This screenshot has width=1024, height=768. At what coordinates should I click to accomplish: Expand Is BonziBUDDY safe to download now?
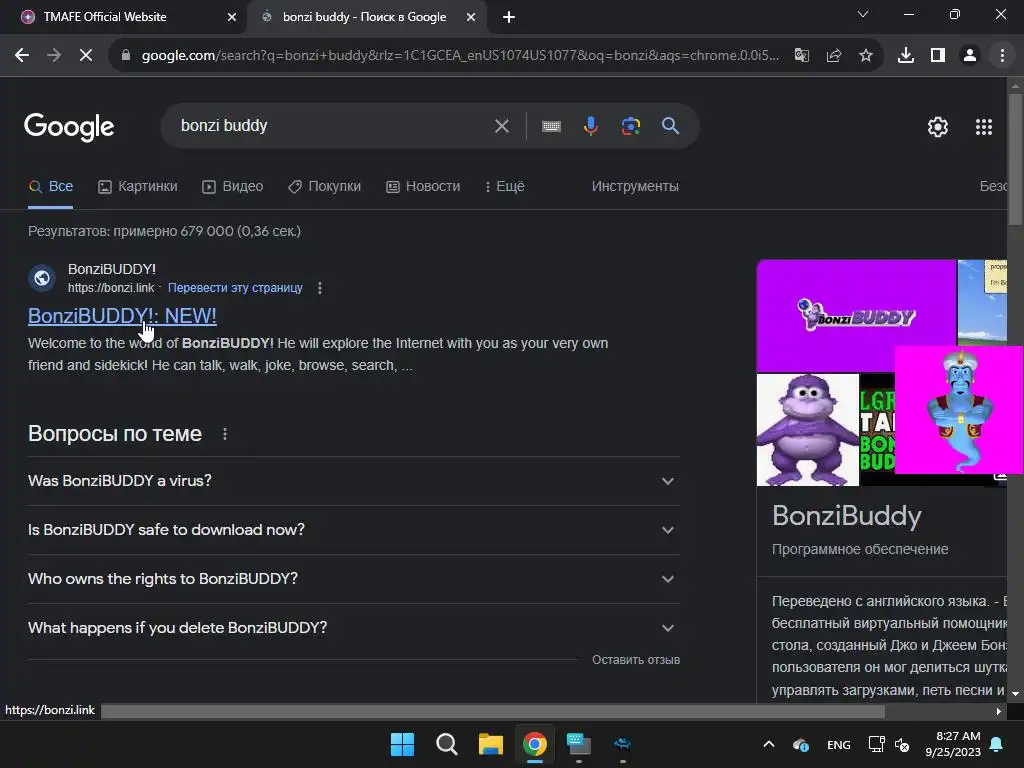coord(354,530)
